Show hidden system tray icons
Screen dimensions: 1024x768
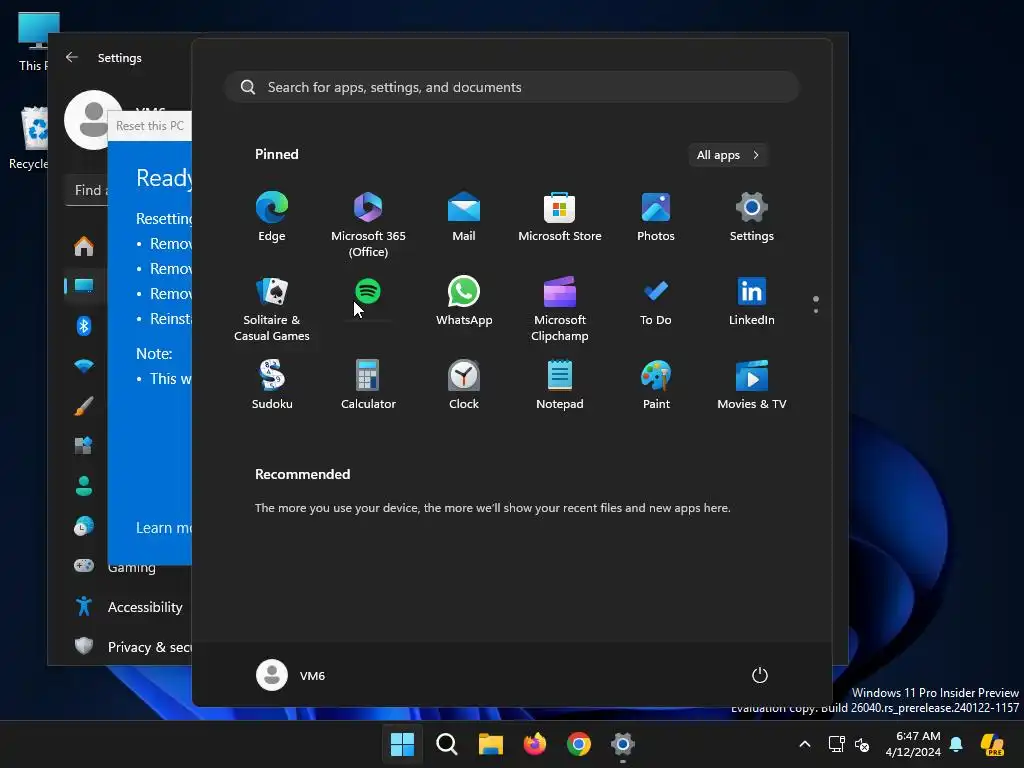point(805,744)
